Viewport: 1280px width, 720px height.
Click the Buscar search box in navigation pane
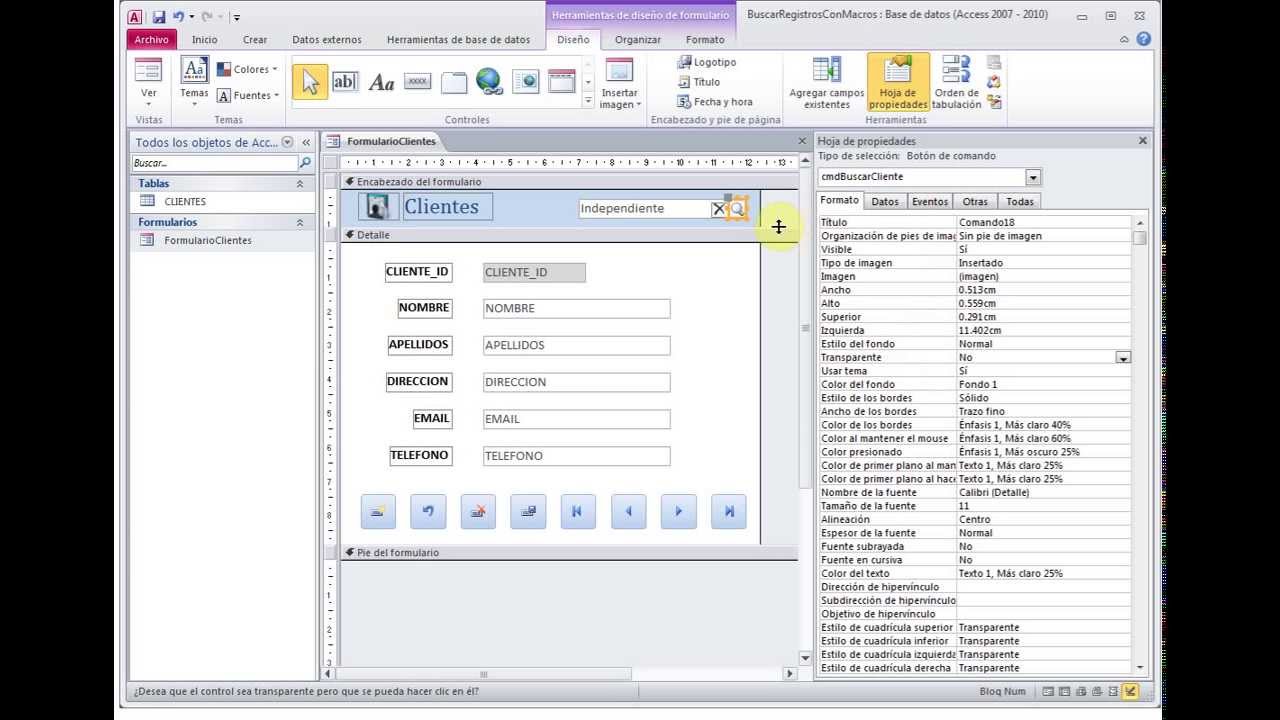pos(215,163)
